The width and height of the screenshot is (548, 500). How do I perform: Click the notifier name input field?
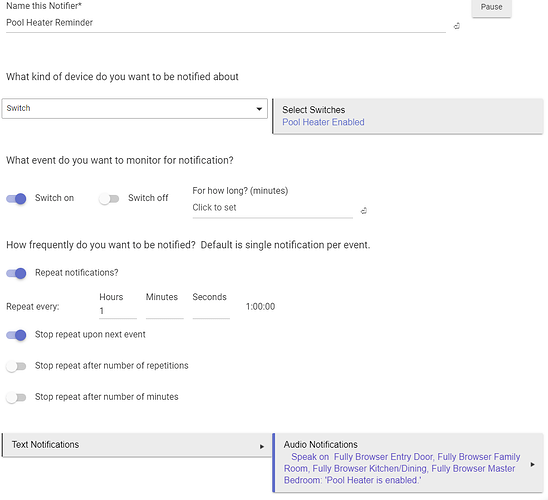coord(226,23)
